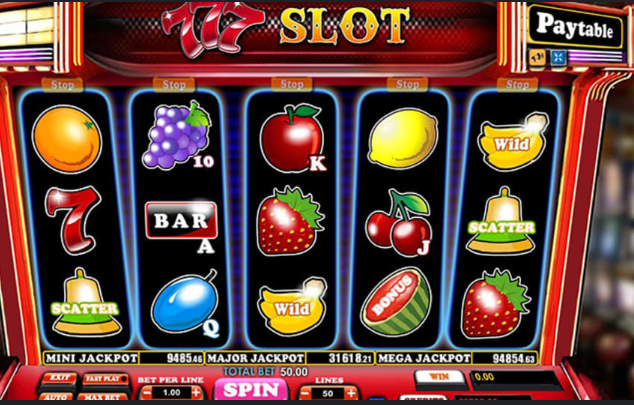
Task: Click the blue fullscreen toggle icon
Action: pyautogui.click(x=558, y=57)
